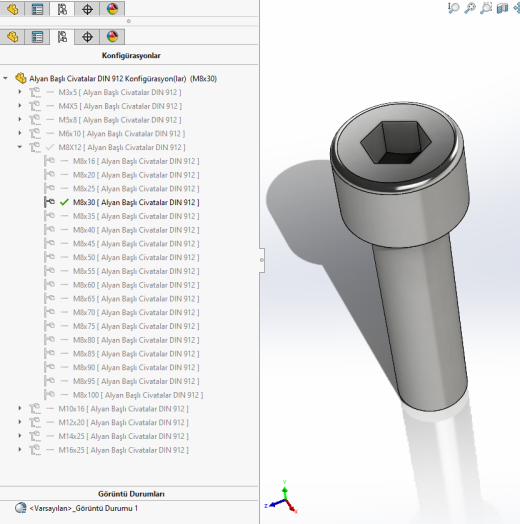Open DimXpertManager tab in upper tab row
Viewport: 520px width, 524px height.
87,9
